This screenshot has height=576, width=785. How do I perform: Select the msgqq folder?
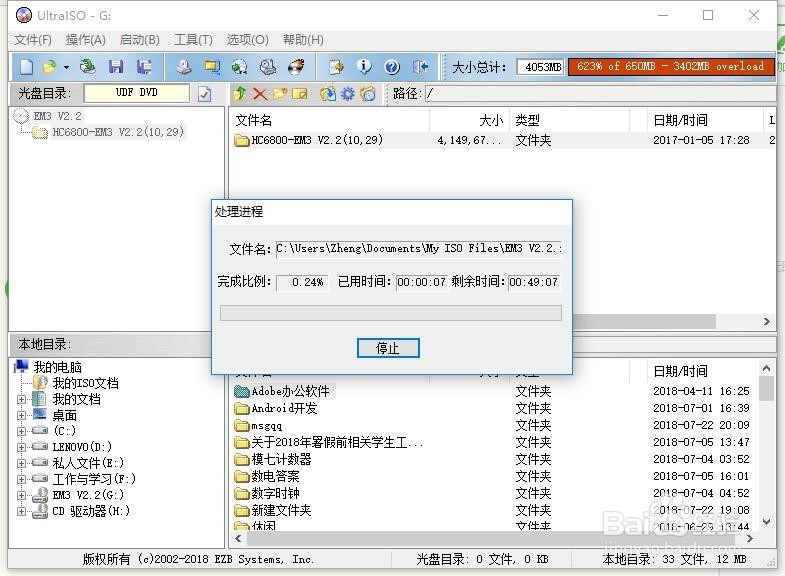[x=266, y=425]
